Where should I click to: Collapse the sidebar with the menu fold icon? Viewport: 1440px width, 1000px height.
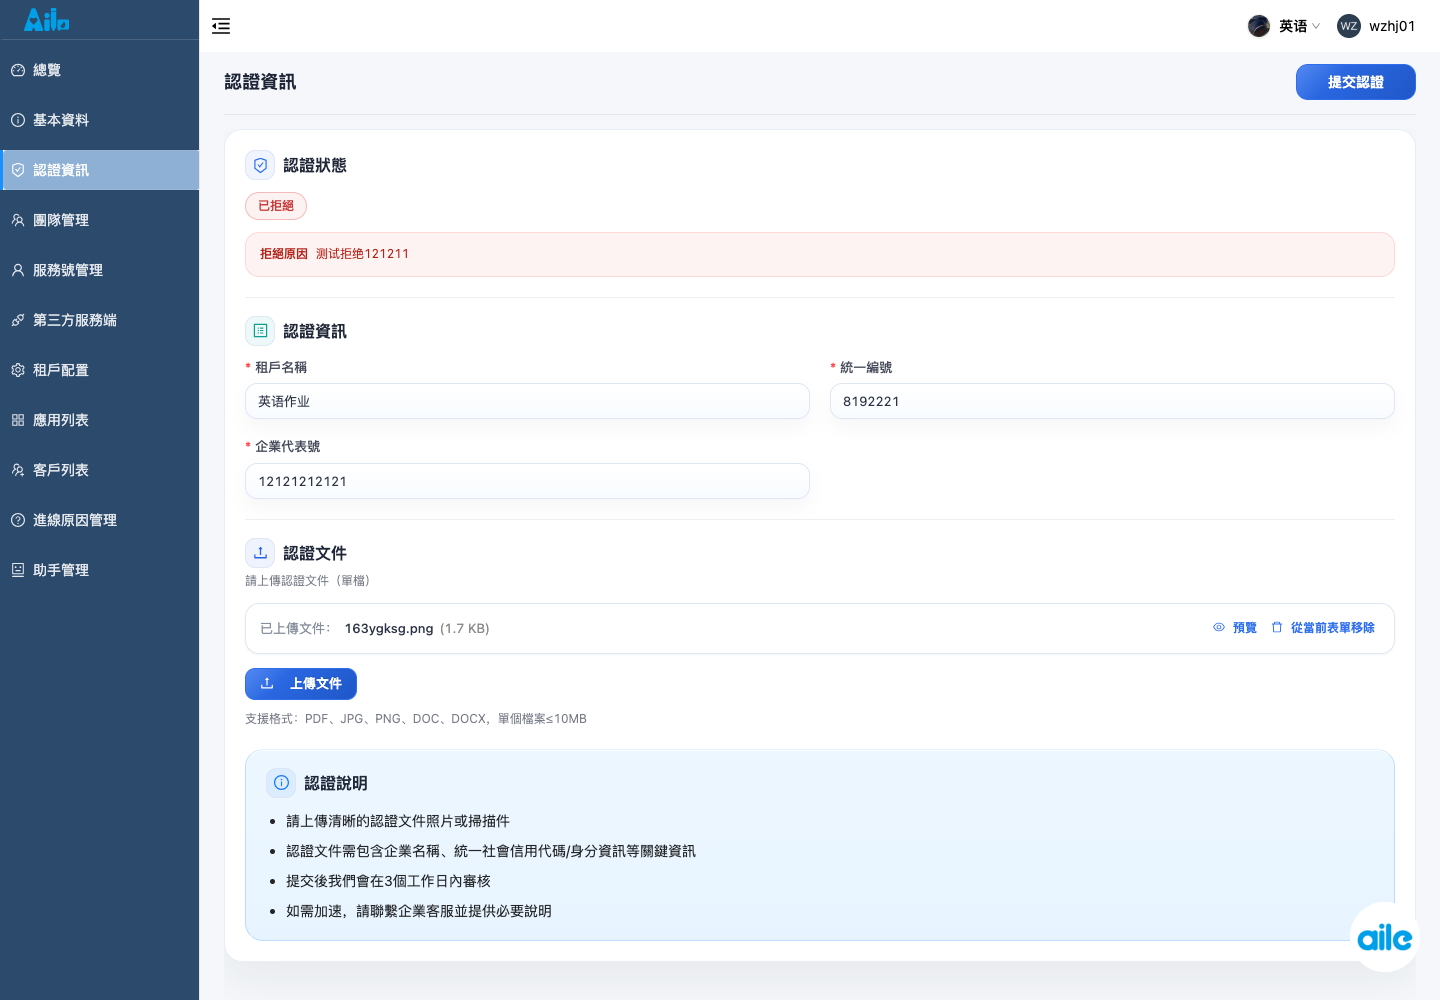221,26
